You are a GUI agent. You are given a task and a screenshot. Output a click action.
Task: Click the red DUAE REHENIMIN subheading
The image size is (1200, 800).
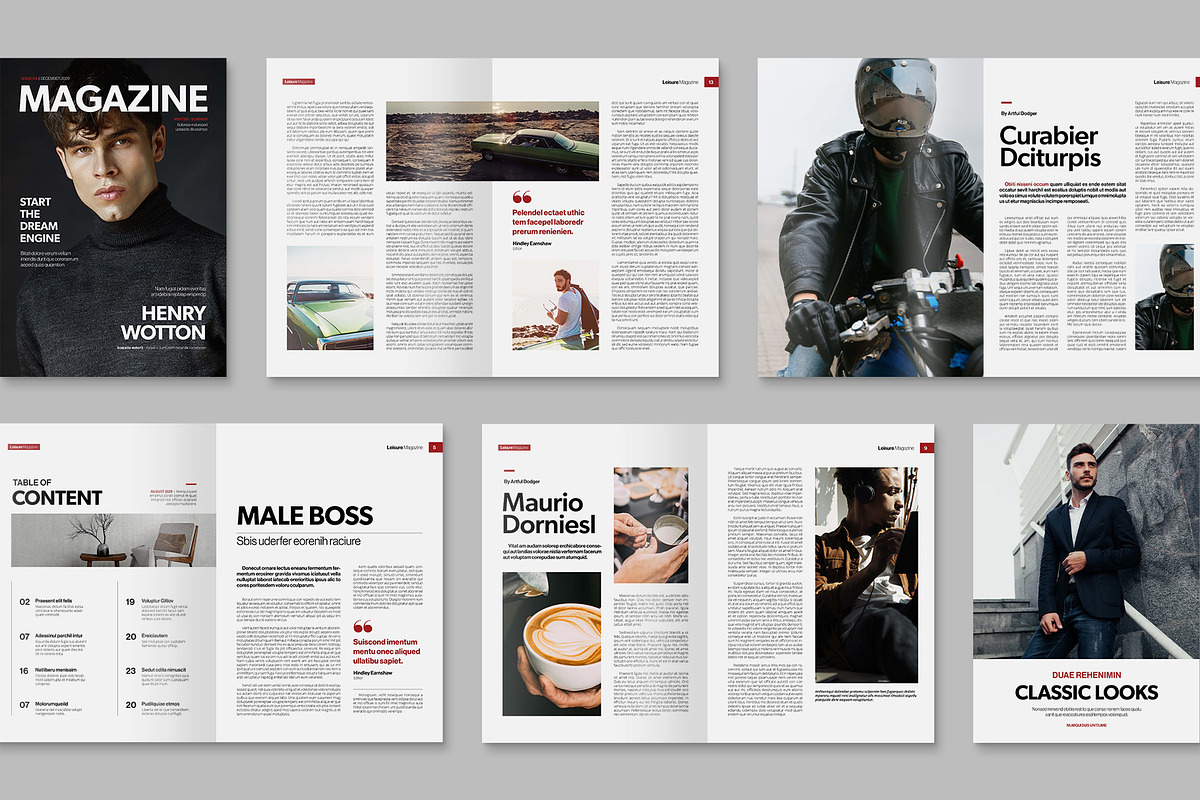coord(1086,673)
